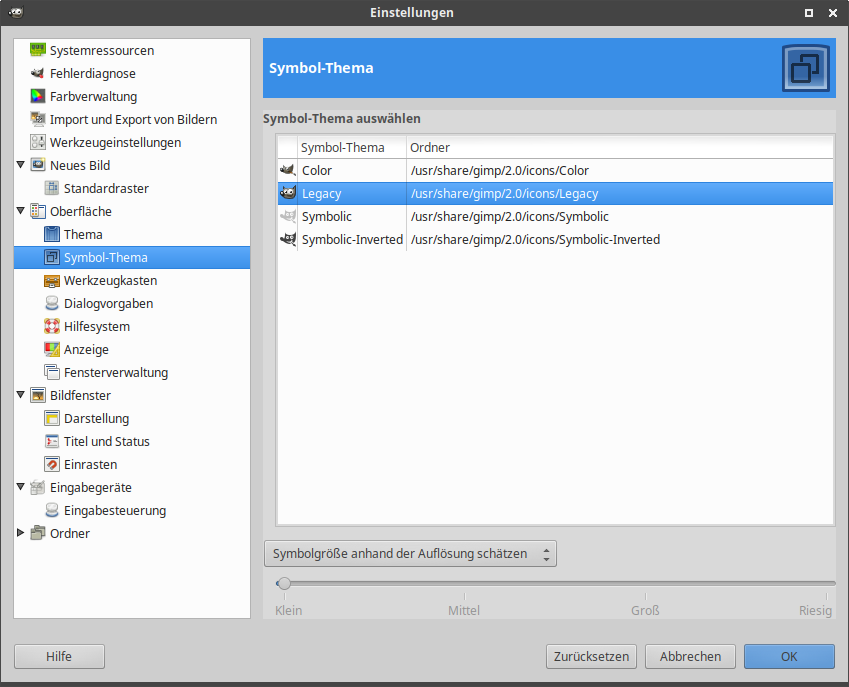Click the Oberfläche icon in tree
849x687 pixels.
(38, 211)
